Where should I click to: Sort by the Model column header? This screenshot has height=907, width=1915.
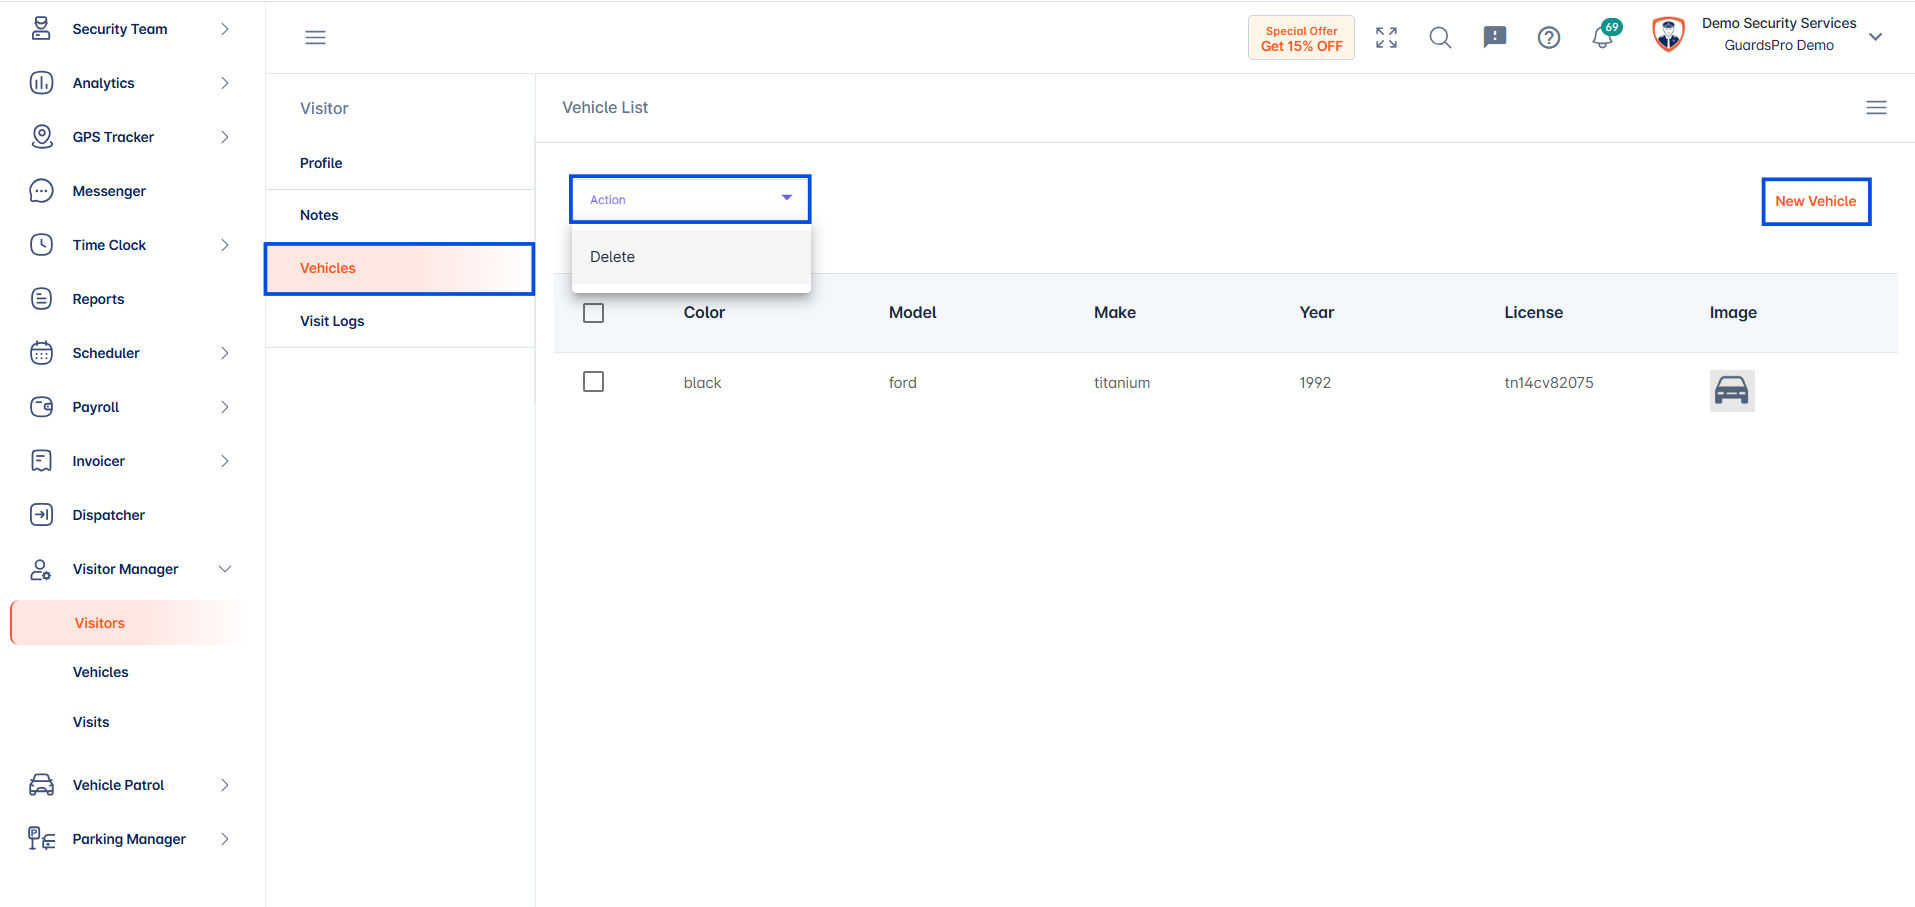[912, 312]
